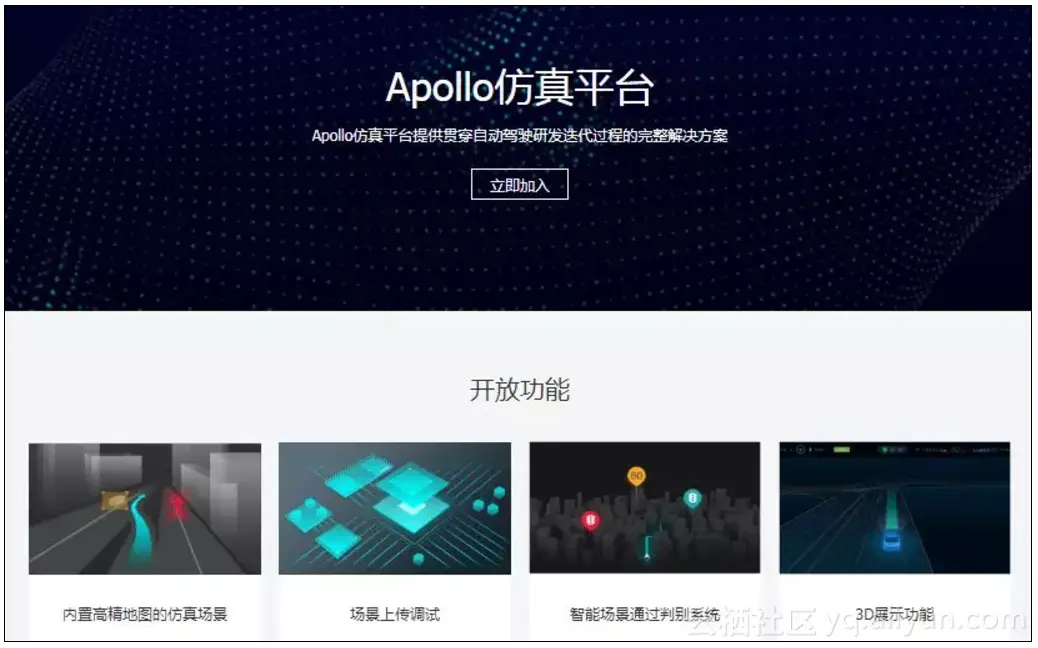Click the circular icon in 3D view toolbar
Image resolution: width=1038 pixels, height=648 pixels.
tap(800, 449)
